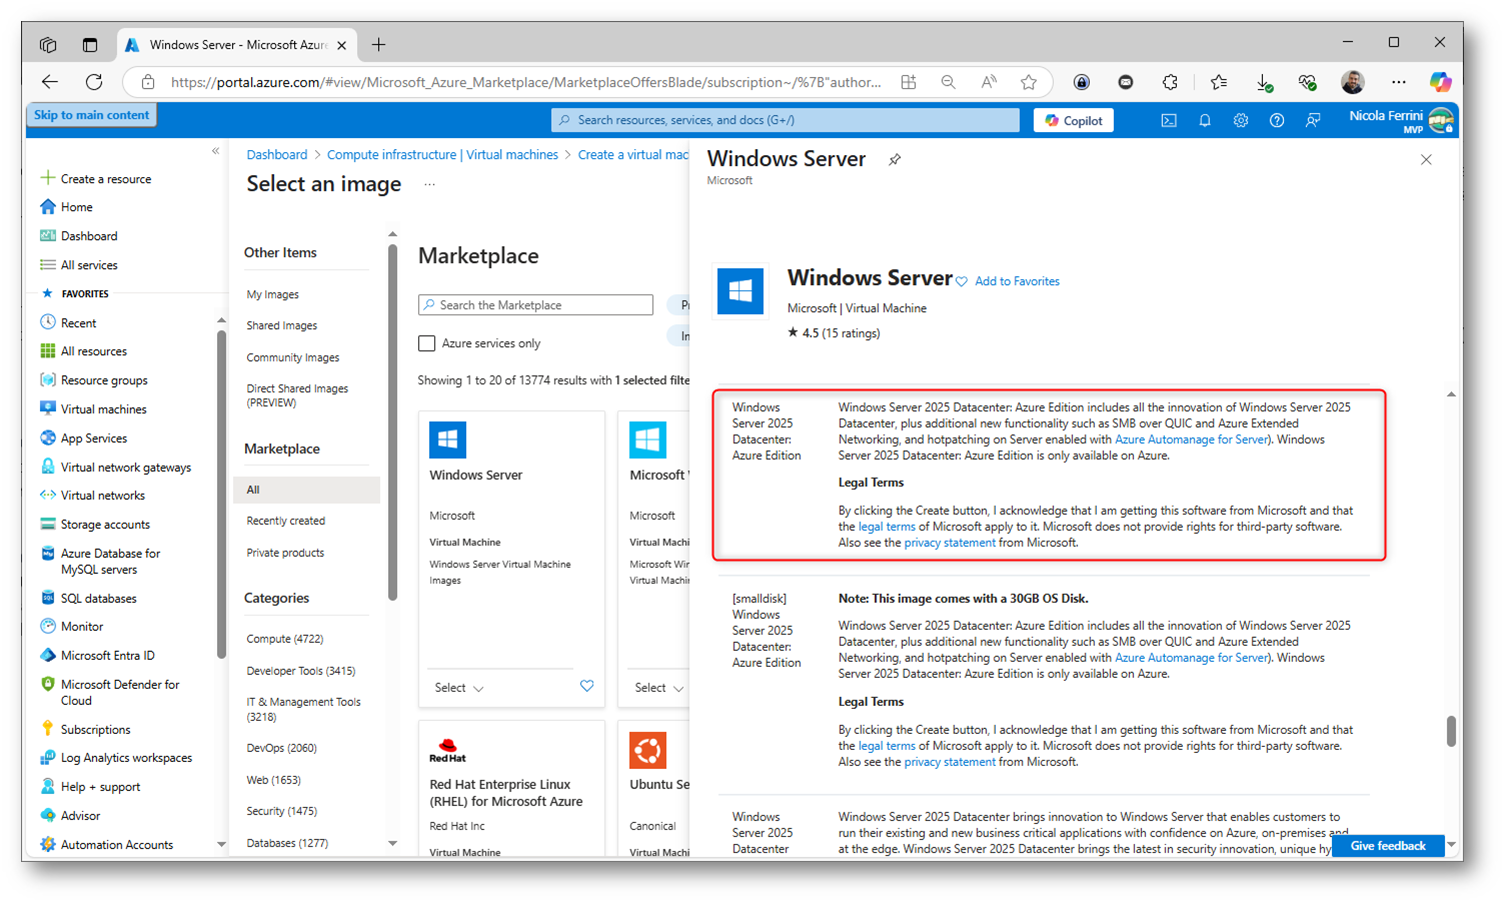Viewport: 1506px width, 904px height.
Task: Open the Nicola Ferrini account menu
Action: click(1401, 120)
